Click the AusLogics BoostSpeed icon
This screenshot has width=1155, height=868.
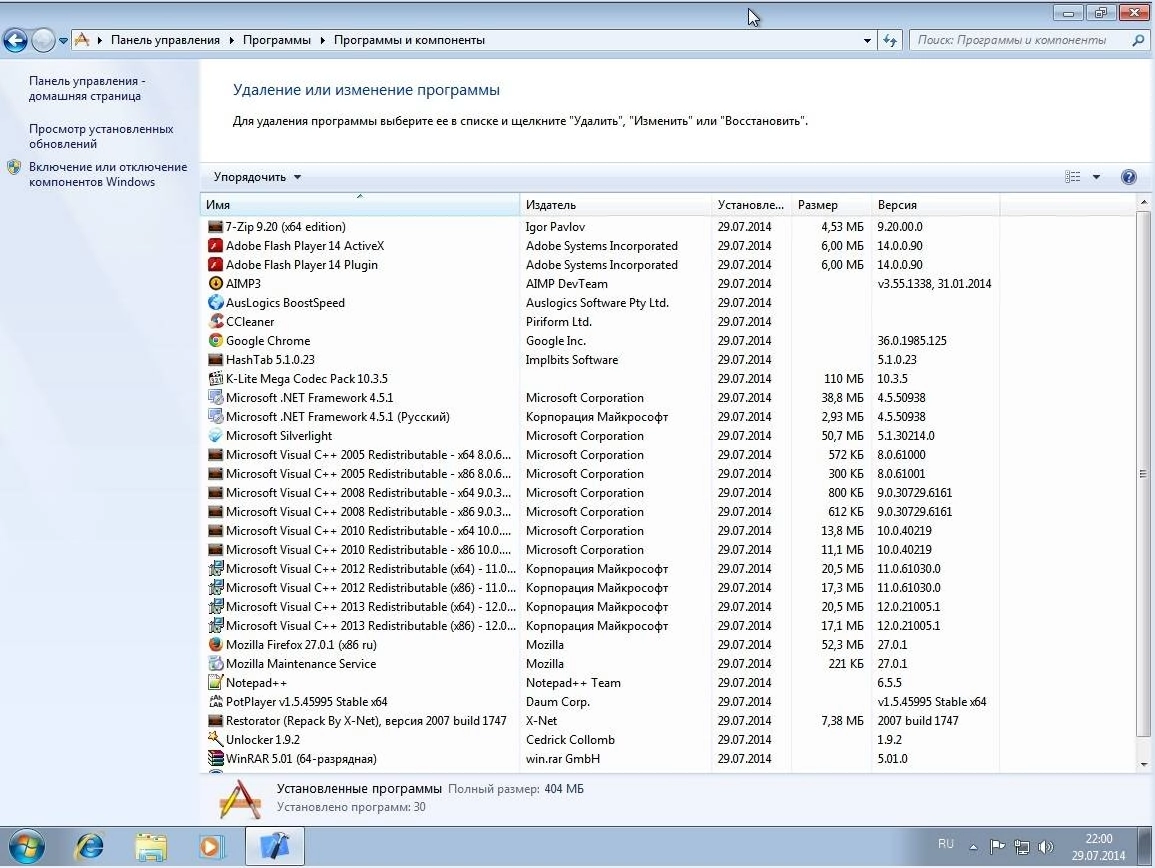(x=215, y=303)
